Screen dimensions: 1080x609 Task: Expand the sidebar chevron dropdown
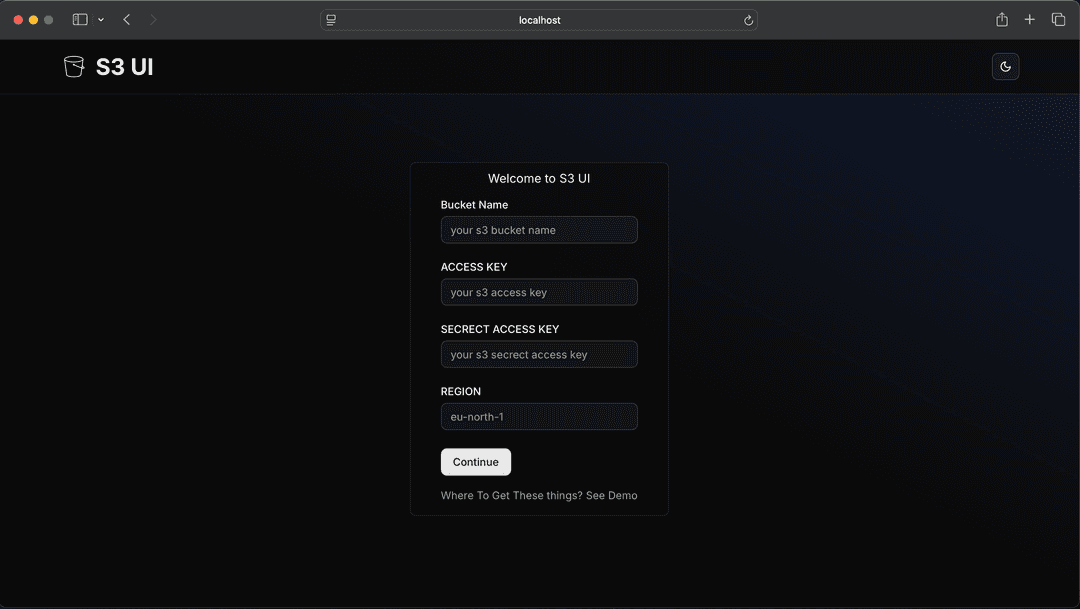click(100, 19)
